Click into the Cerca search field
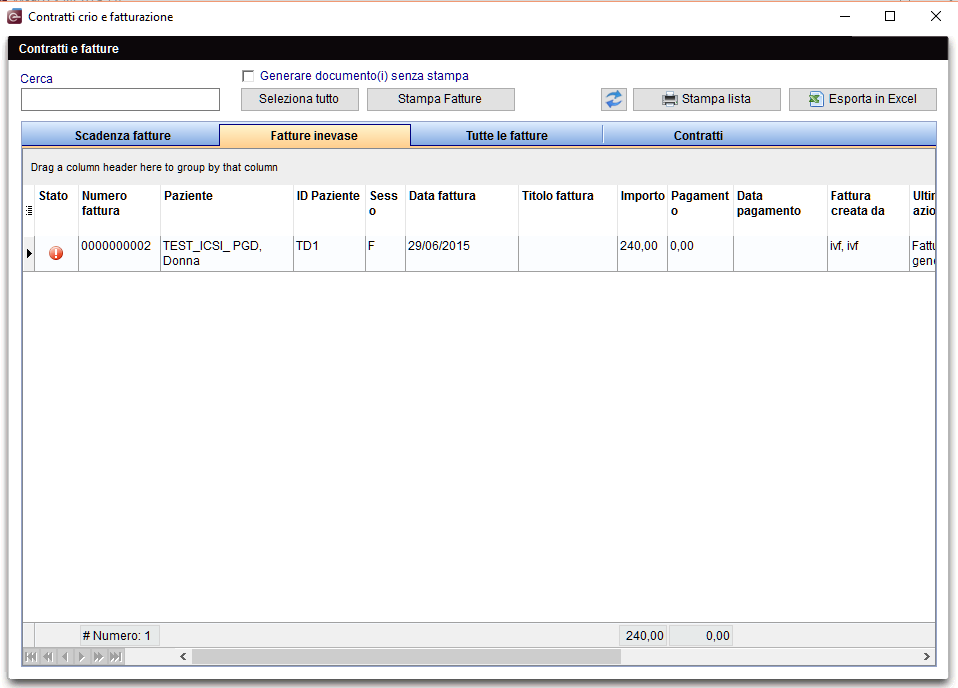Screen dimensions: 958x688 coord(120,100)
